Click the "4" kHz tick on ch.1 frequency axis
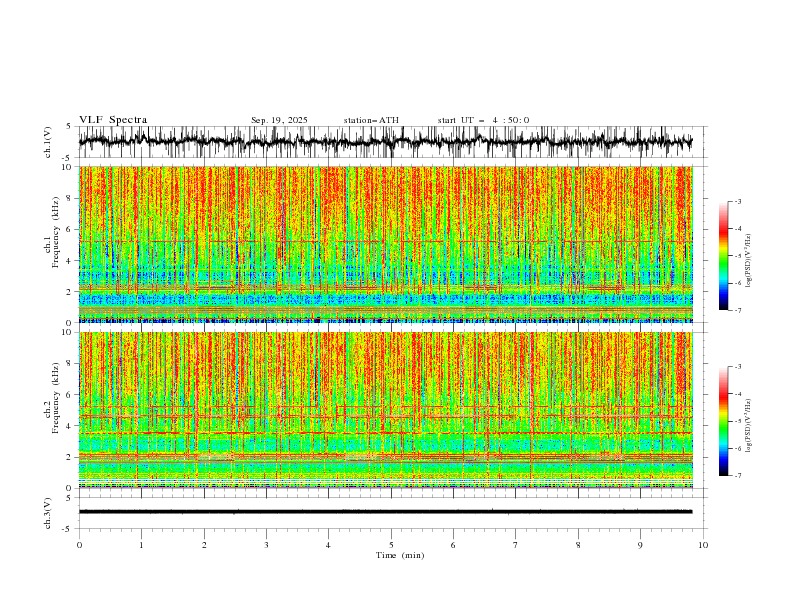Image resolution: width=792 pixels, height=612 pixels. tap(70, 261)
